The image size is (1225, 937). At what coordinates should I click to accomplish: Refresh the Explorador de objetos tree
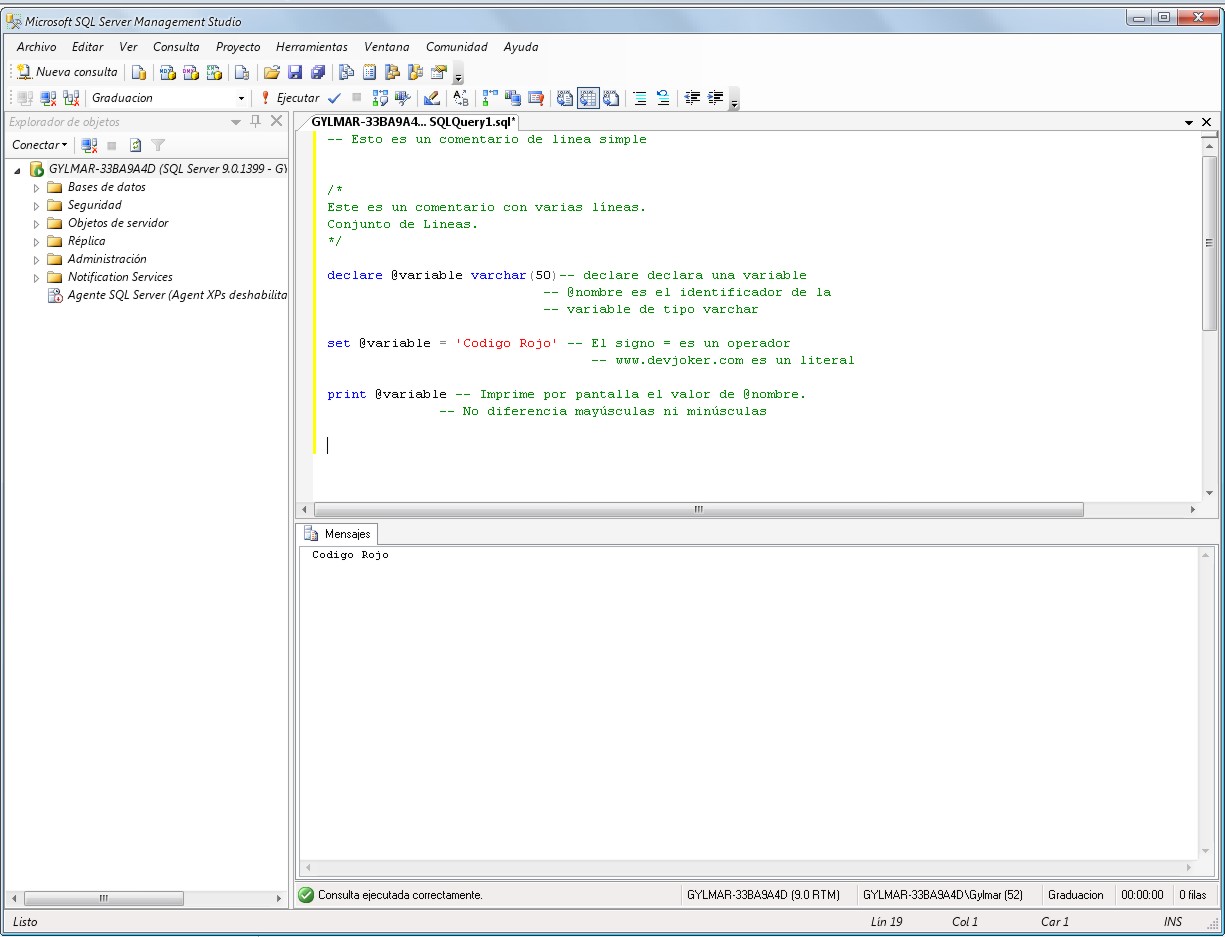pyautogui.click(x=134, y=145)
